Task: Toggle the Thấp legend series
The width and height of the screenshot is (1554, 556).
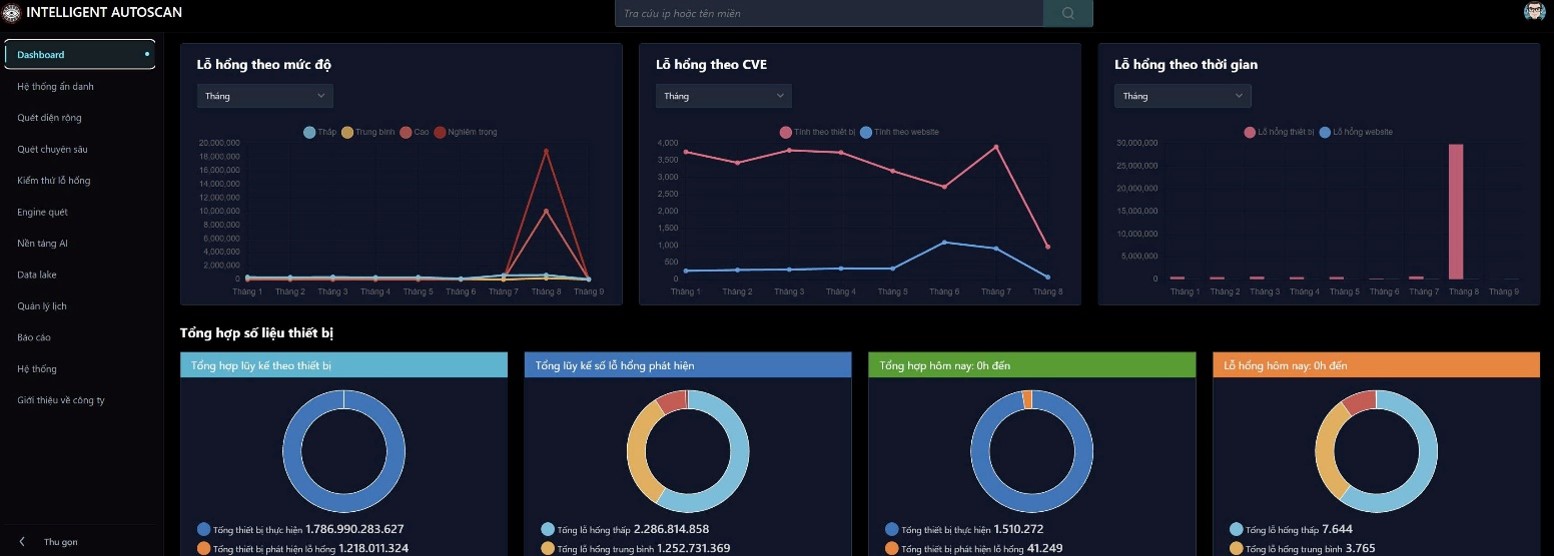Action: pyautogui.click(x=320, y=132)
